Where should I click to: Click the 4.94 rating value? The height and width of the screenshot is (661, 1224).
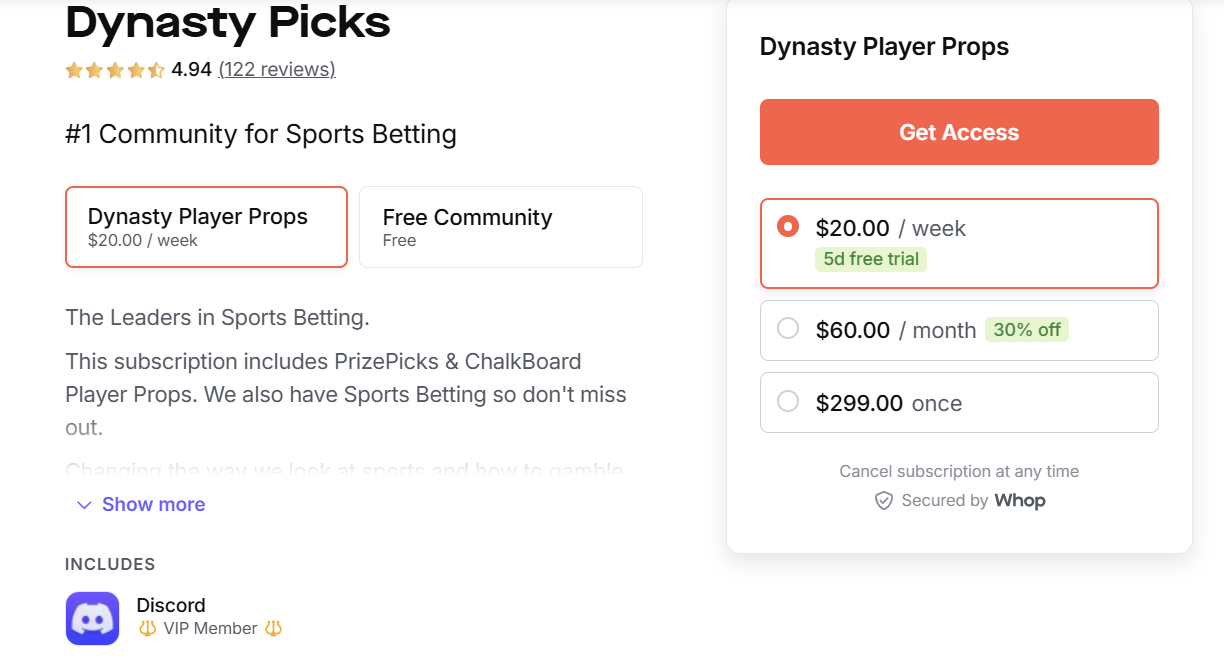[x=191, y=70]
